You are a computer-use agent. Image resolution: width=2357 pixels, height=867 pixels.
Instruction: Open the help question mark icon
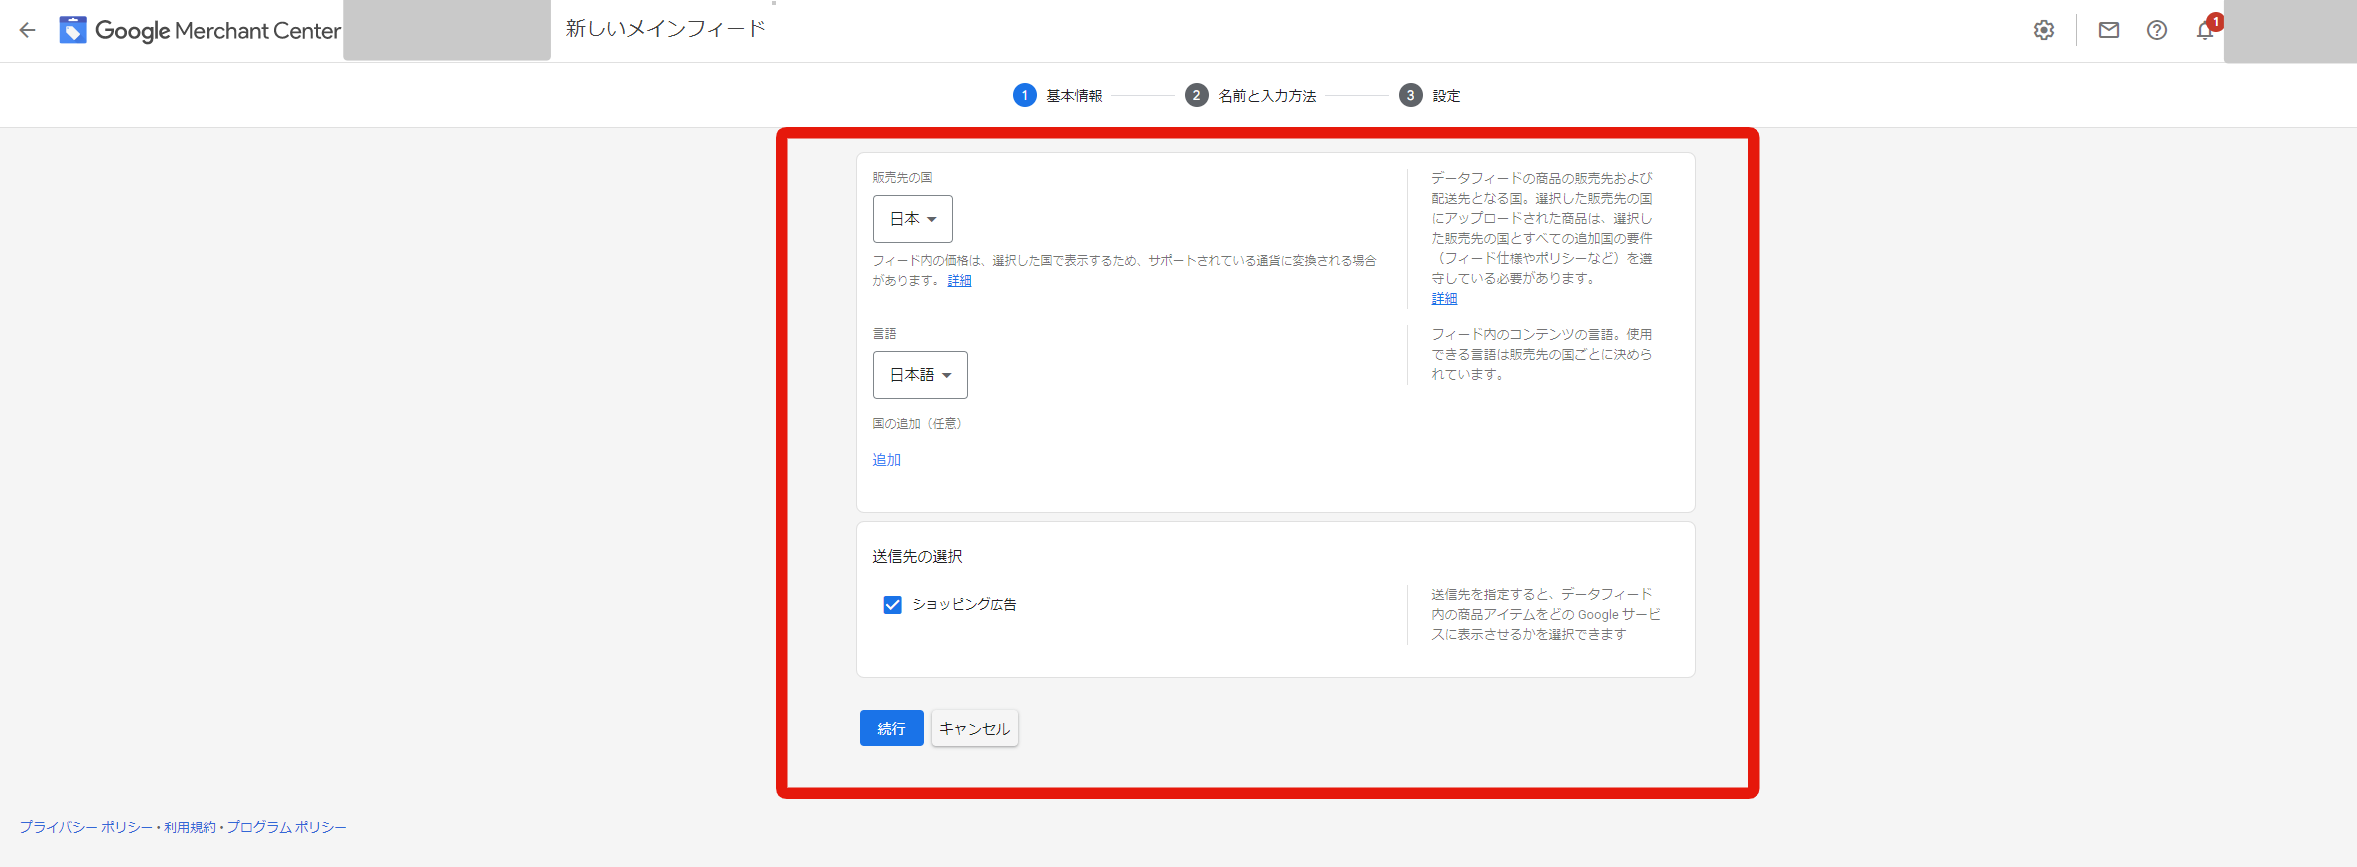(2157, 30)
